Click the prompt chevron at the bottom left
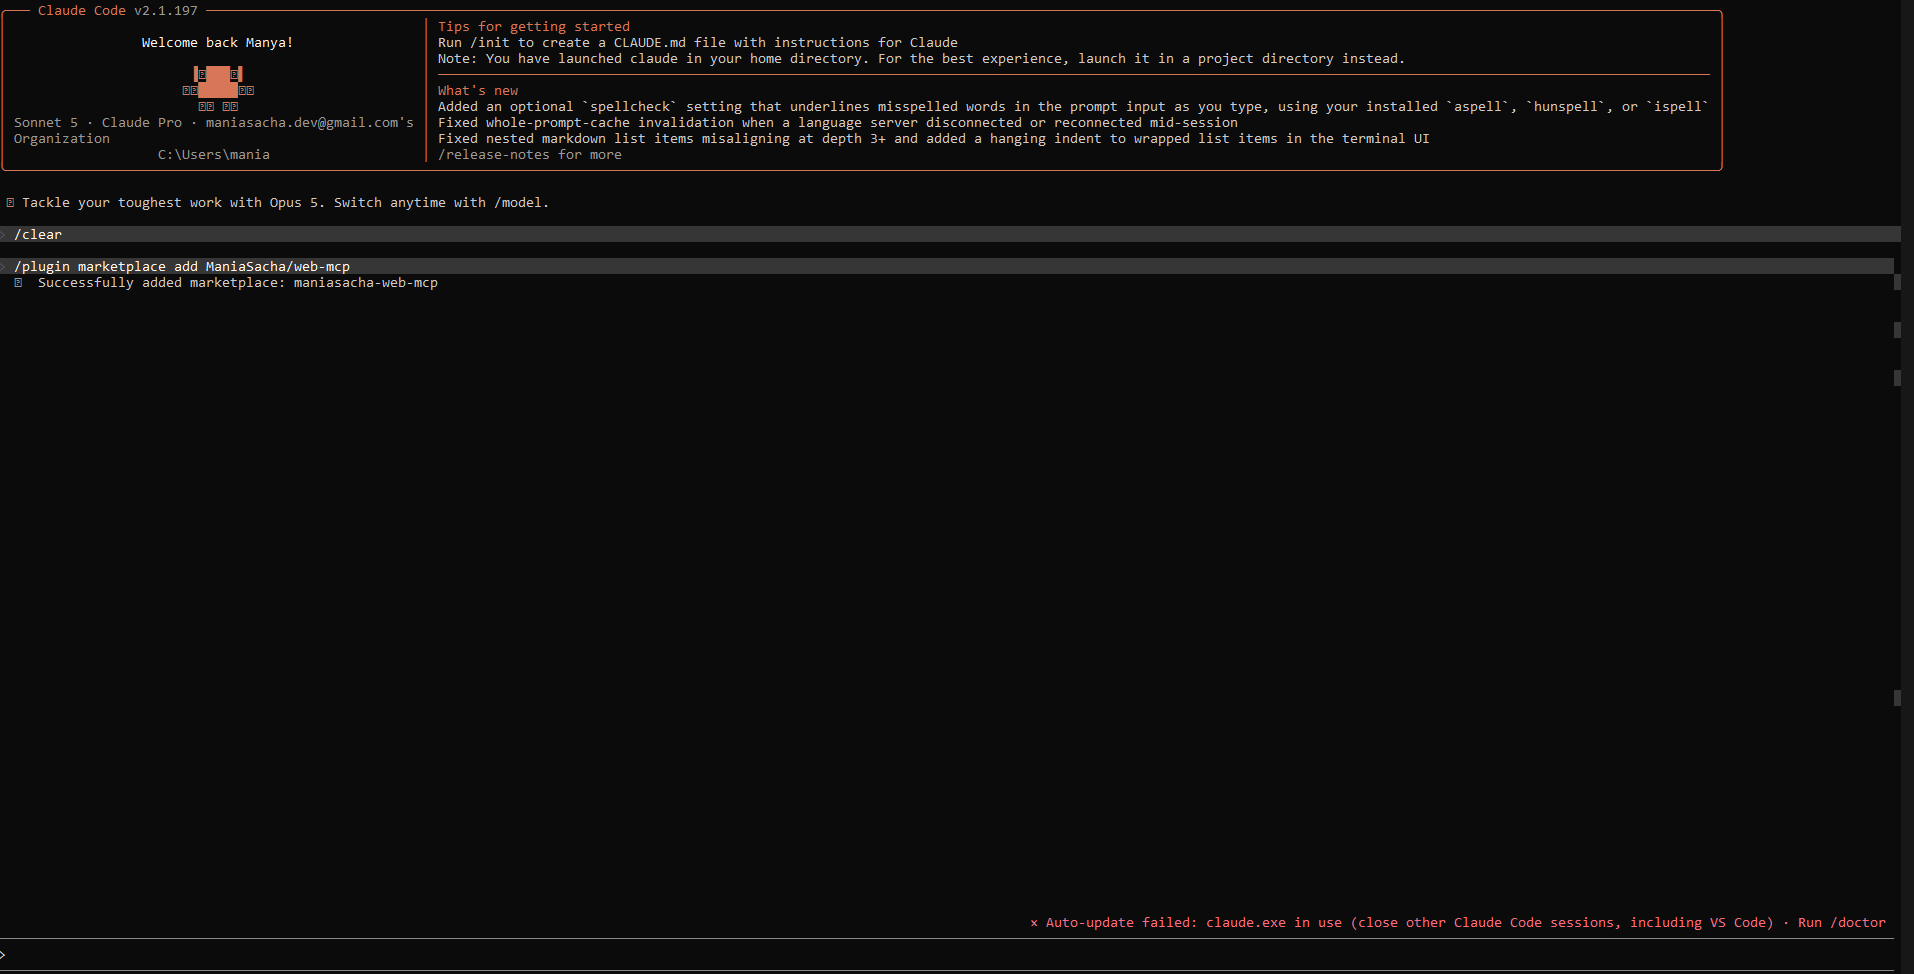 [x=3, y=955]
